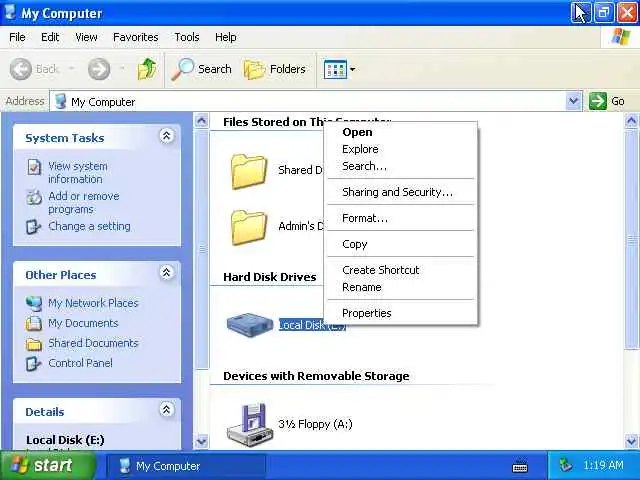Click the Files Stored on This Computer heading

(307, 122)
